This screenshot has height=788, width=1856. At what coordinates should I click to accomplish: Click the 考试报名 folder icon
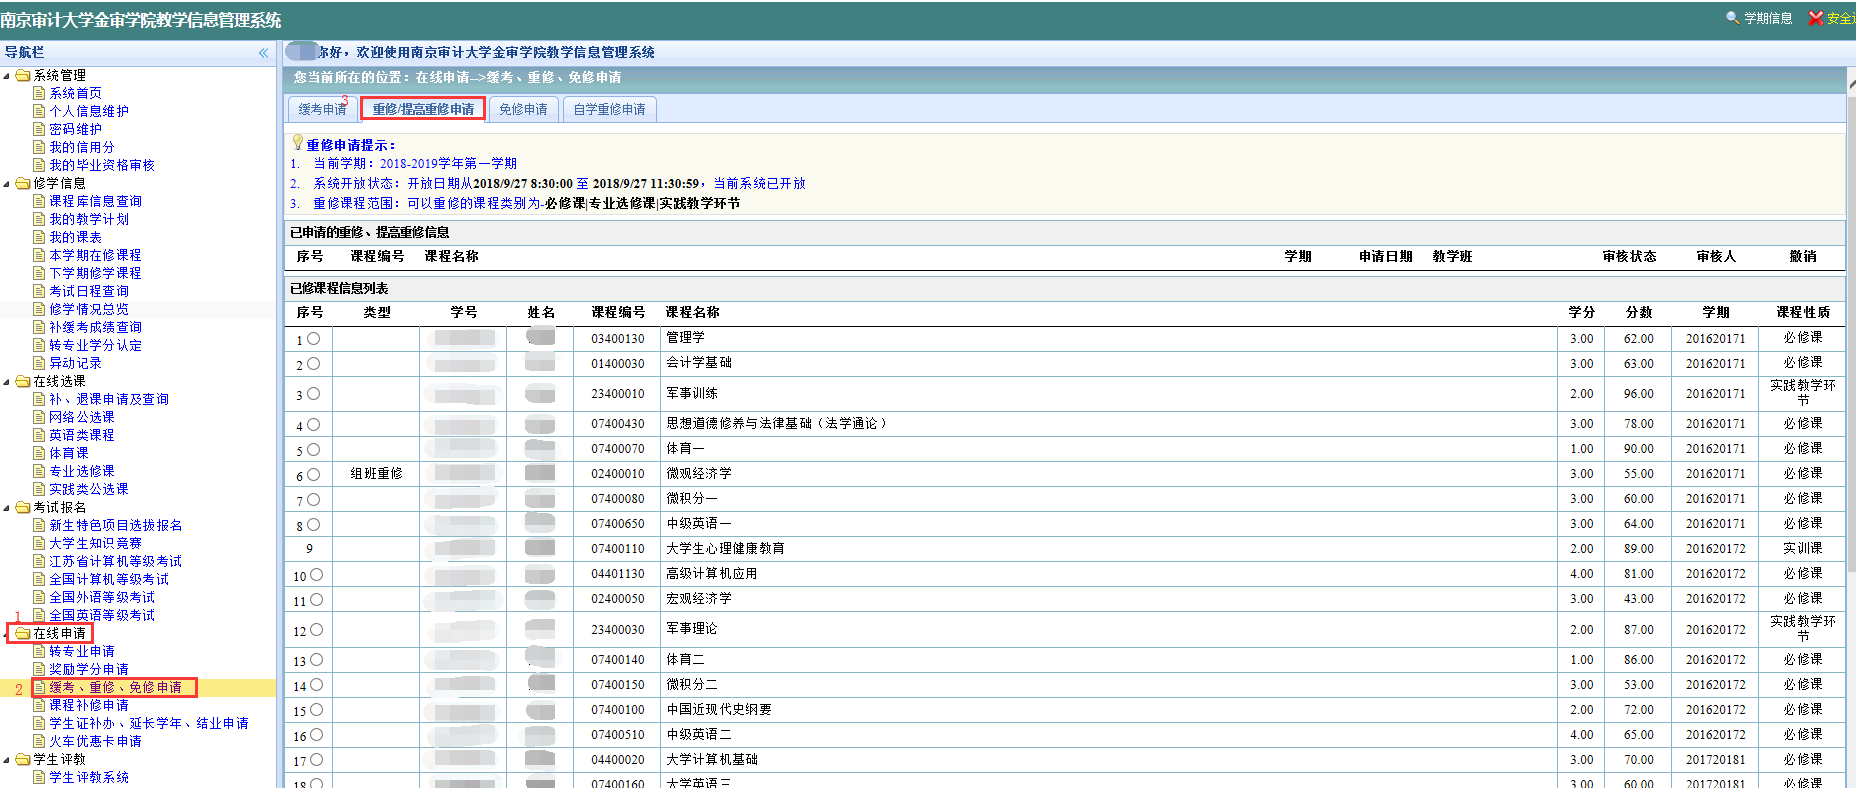coord(23,507)
